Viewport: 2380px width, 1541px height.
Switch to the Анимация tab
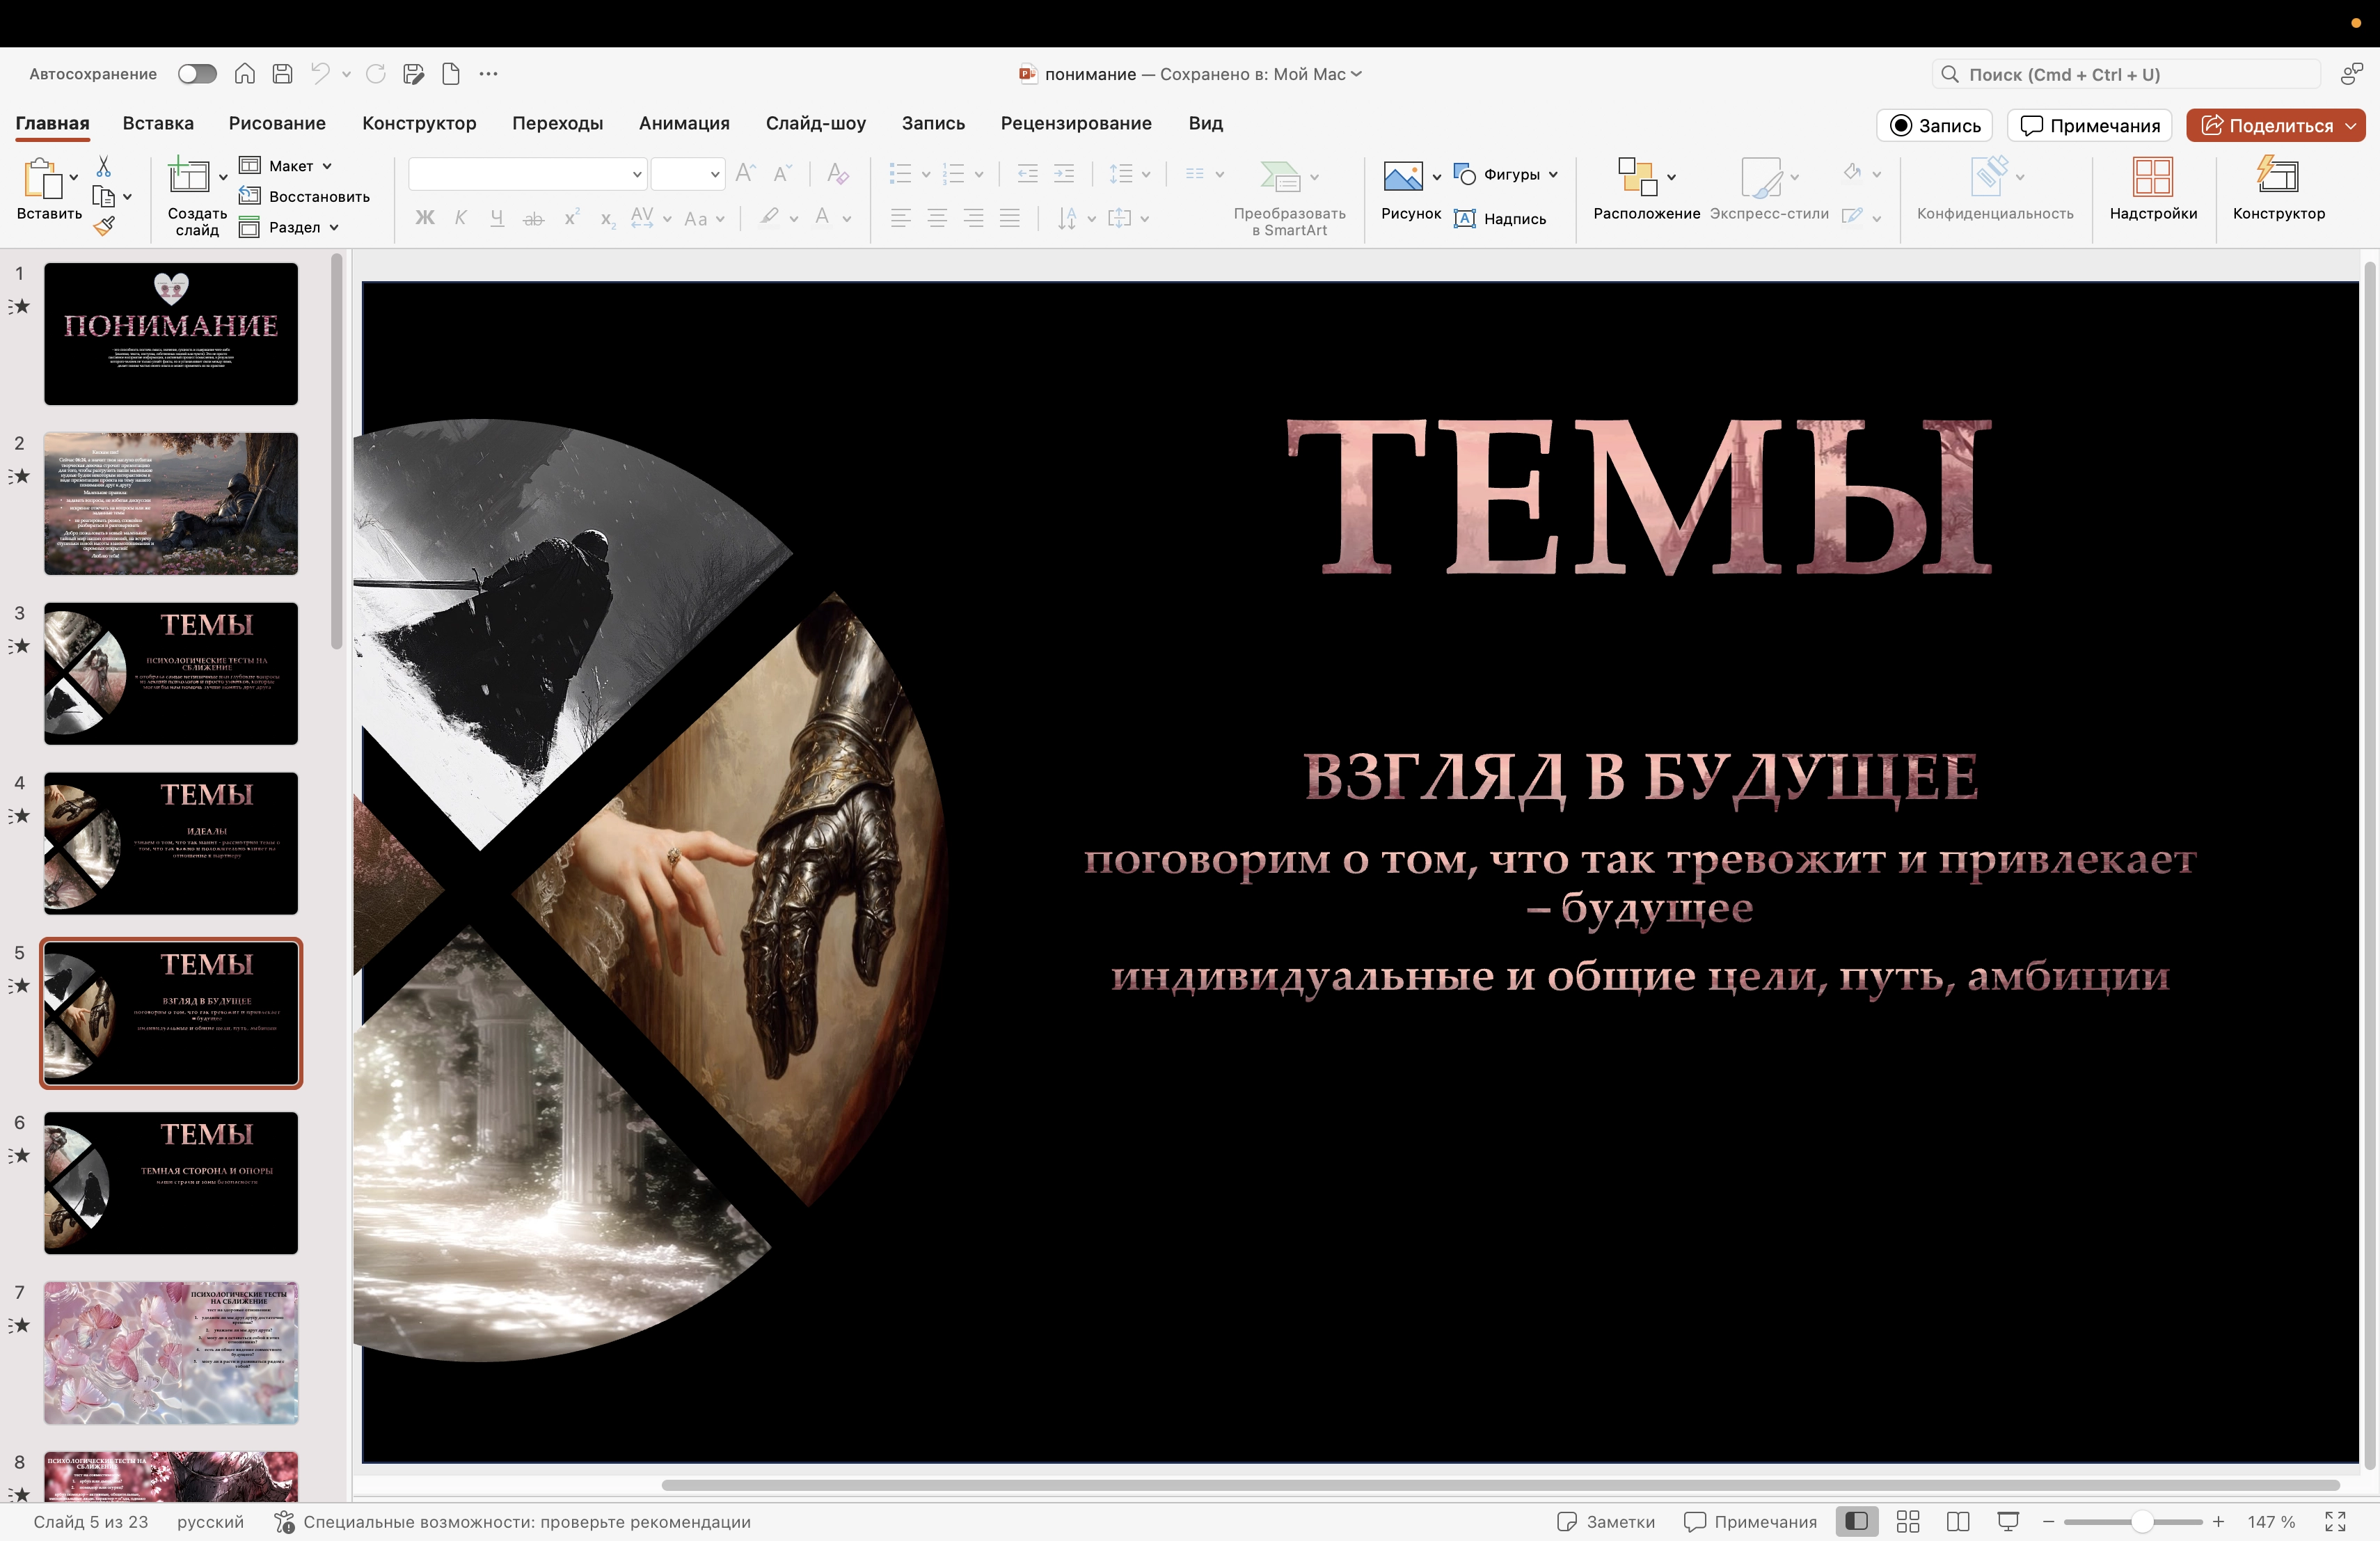point(684,123)
